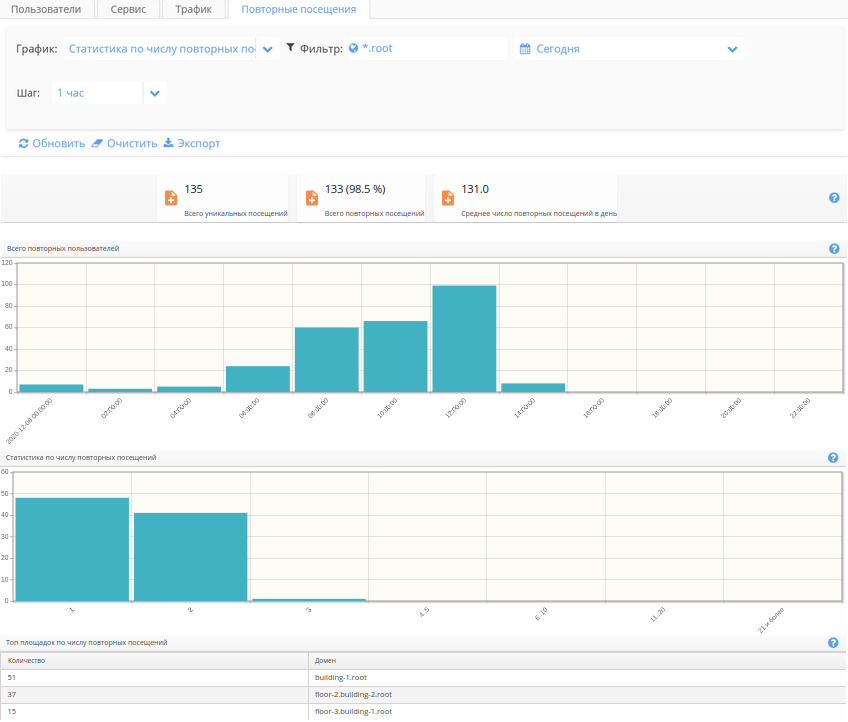This screenshot has width=848, height=722.
Task: Click the calendar icon in the date selector
Action: (x=525, y=49)
